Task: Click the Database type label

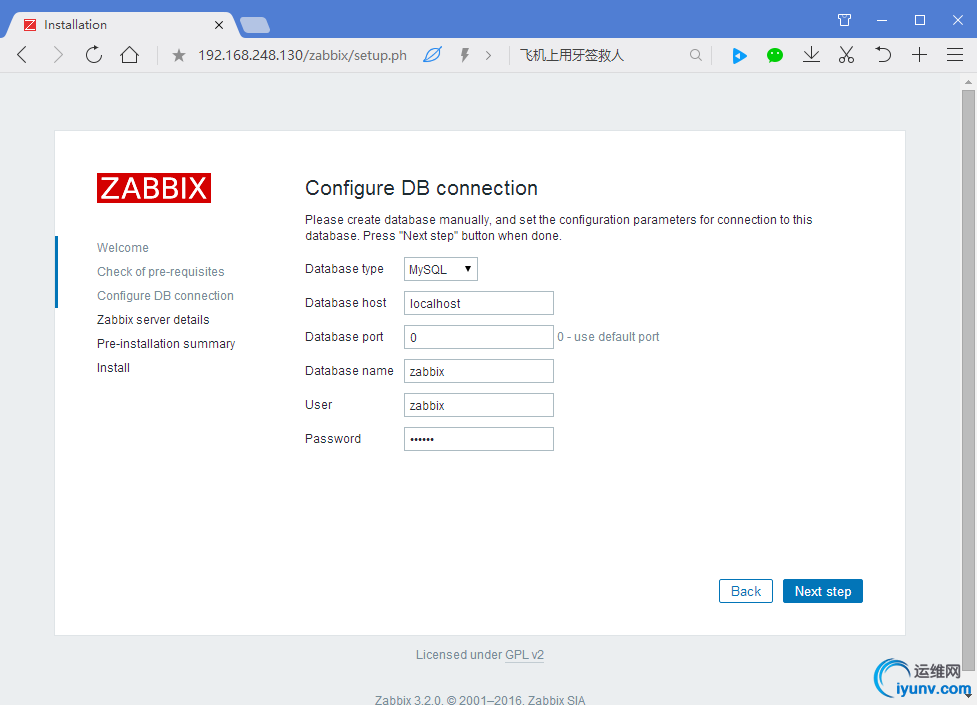Action: pyautogui.click(x=344, y=269)
